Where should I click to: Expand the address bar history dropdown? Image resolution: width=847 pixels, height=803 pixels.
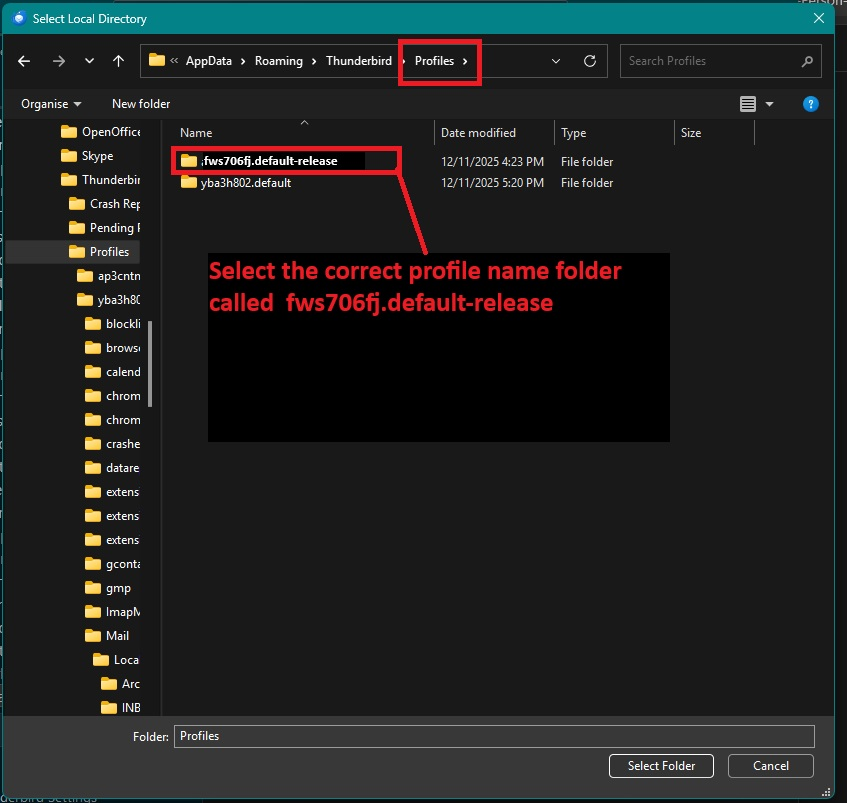click(557, 61)
